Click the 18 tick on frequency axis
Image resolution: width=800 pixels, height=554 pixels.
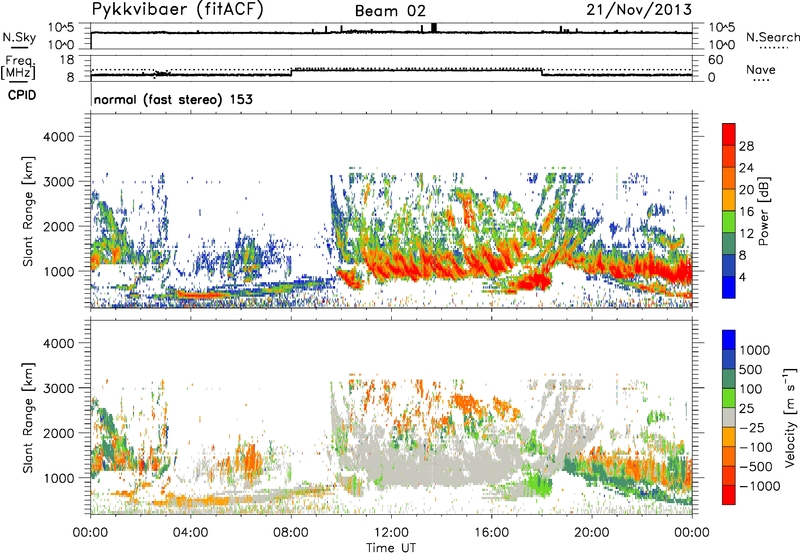pyautogui.click(x=66, y=60)
